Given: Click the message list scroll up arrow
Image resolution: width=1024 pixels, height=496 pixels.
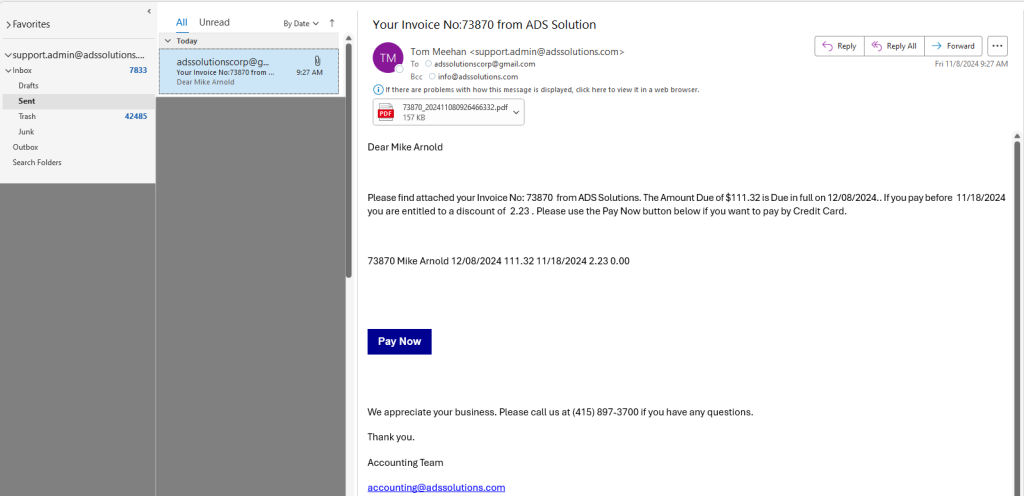Looking at the screenshot, I should tap(349, 38).
